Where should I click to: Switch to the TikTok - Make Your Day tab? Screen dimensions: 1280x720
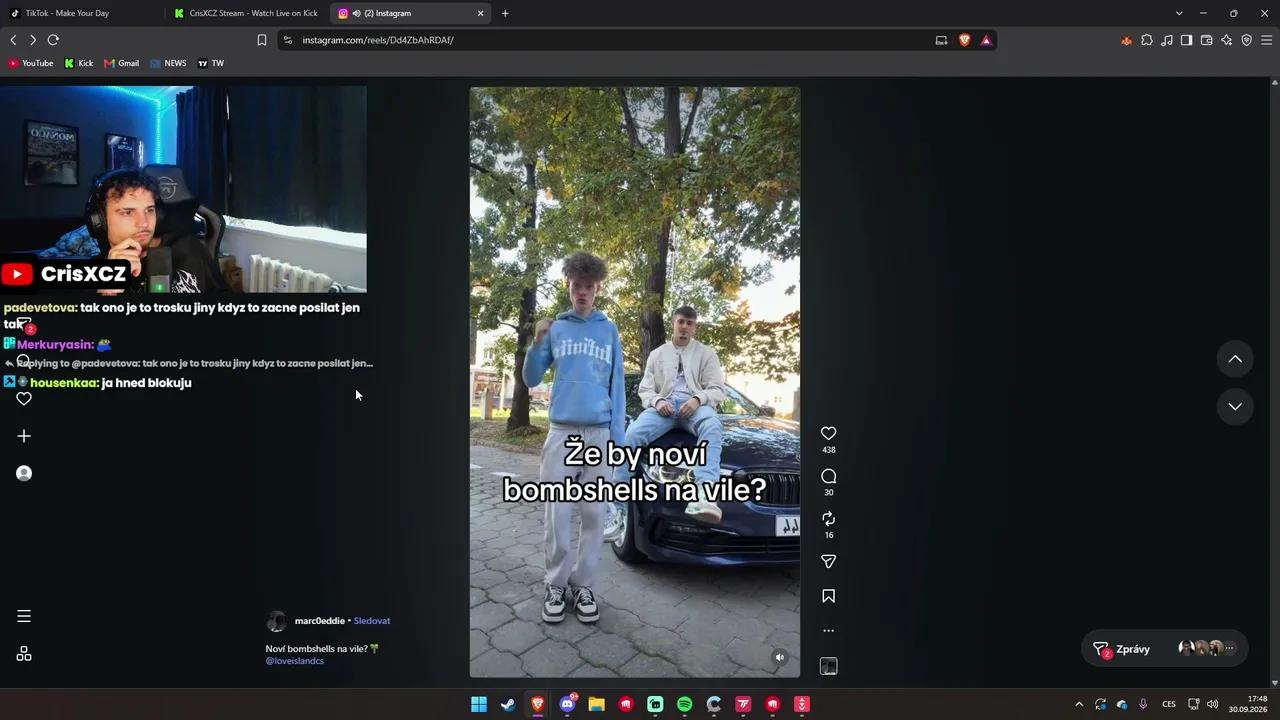(x=82, y=13)
